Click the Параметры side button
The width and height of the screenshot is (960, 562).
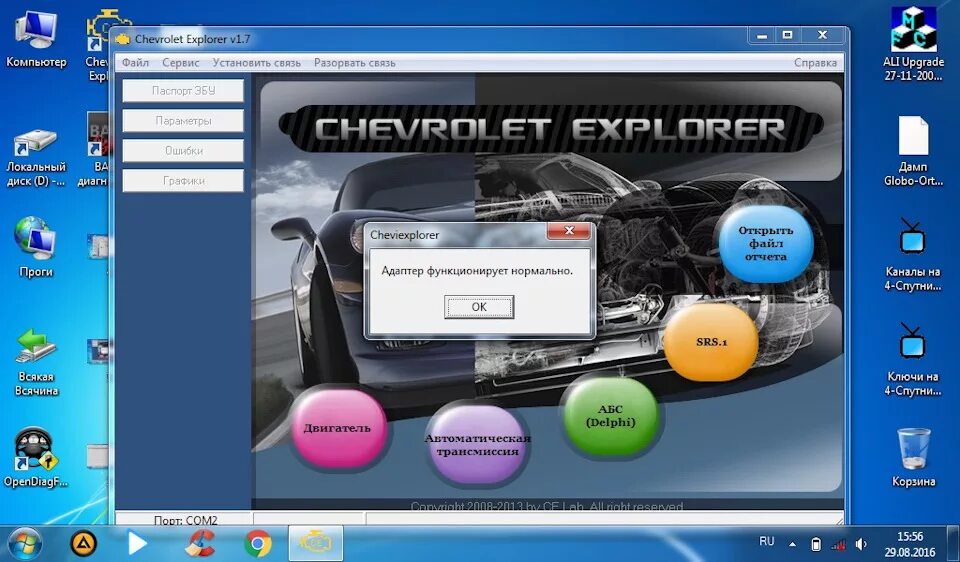(x=183, y=121)
